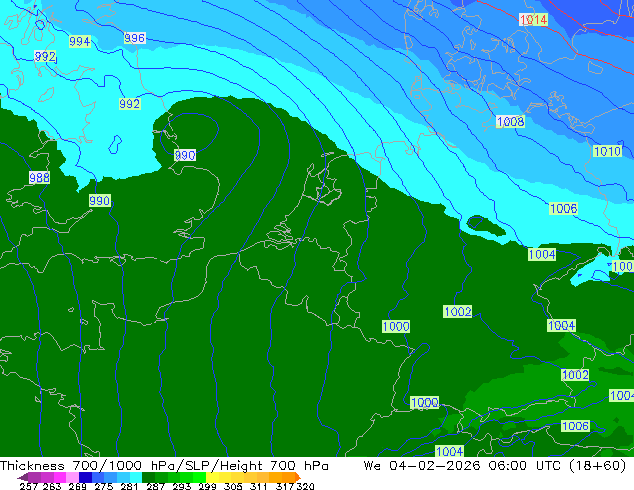Click the brightest lime green legend swatch
This screenshot has height=490, width=634.
tap(200, 477)
